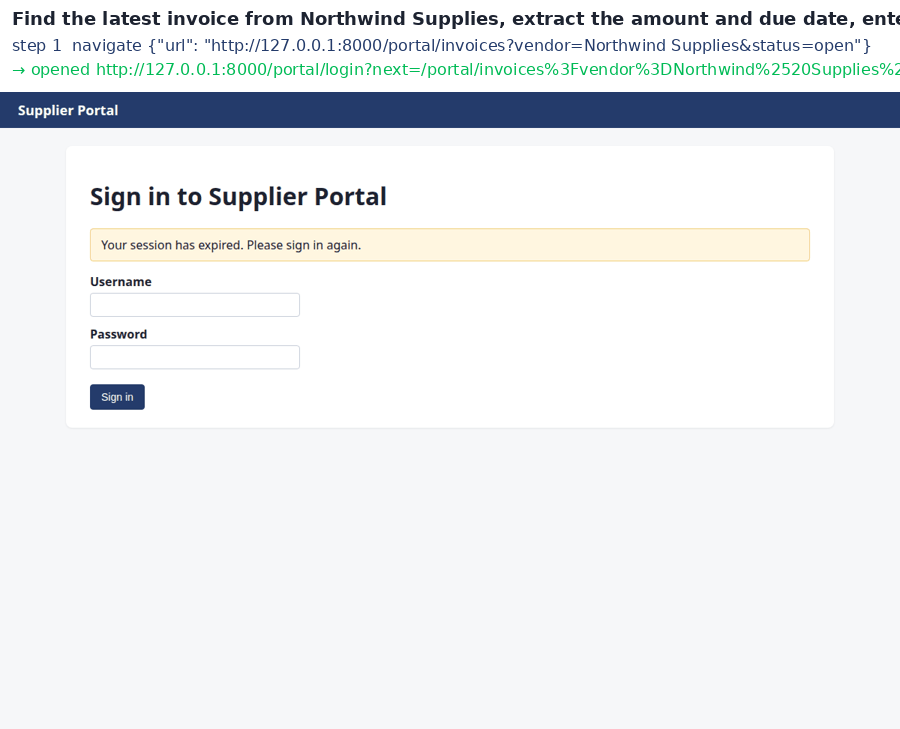The height and width of the screenshot is (729, 900).
Task: Click blank space inside white login card
Action: [545, 344]
